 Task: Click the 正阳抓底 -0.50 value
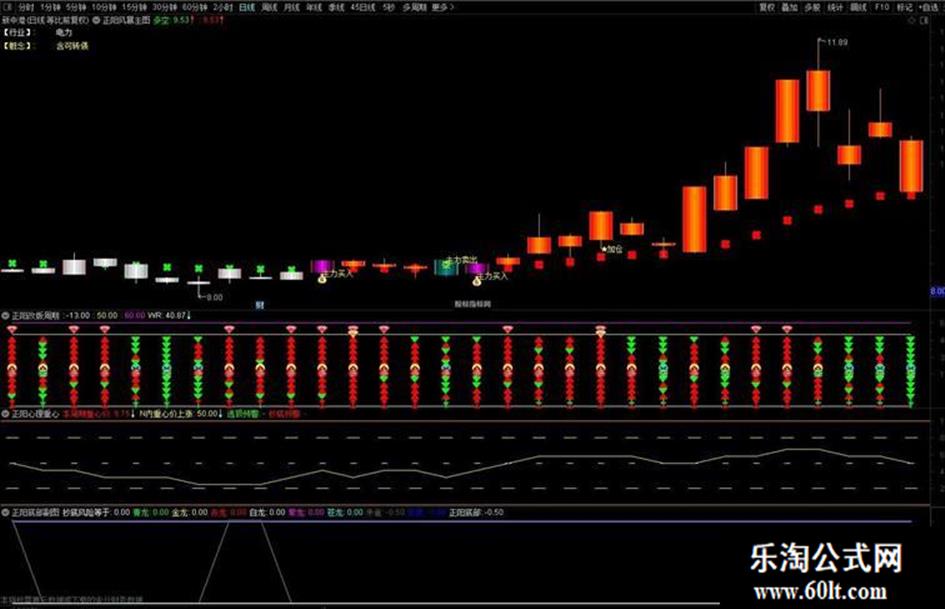(476, 512)
